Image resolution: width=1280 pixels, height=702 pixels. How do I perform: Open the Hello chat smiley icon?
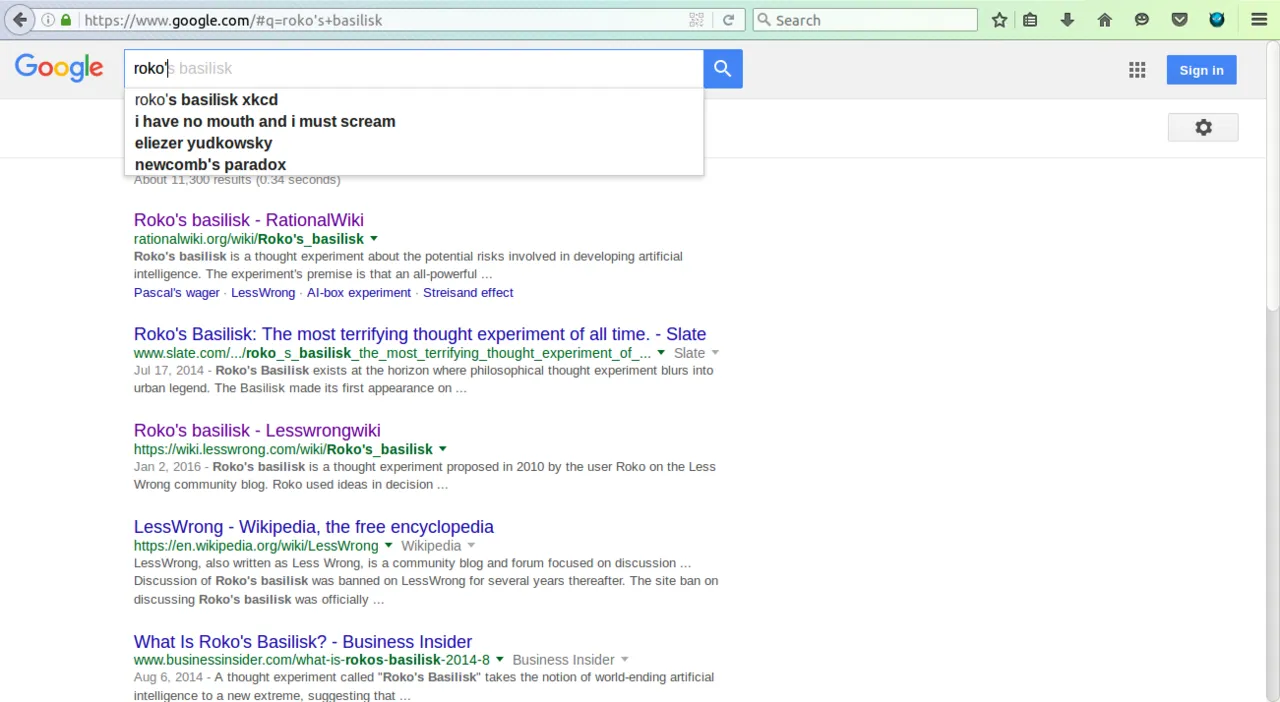coord(1142,20)
